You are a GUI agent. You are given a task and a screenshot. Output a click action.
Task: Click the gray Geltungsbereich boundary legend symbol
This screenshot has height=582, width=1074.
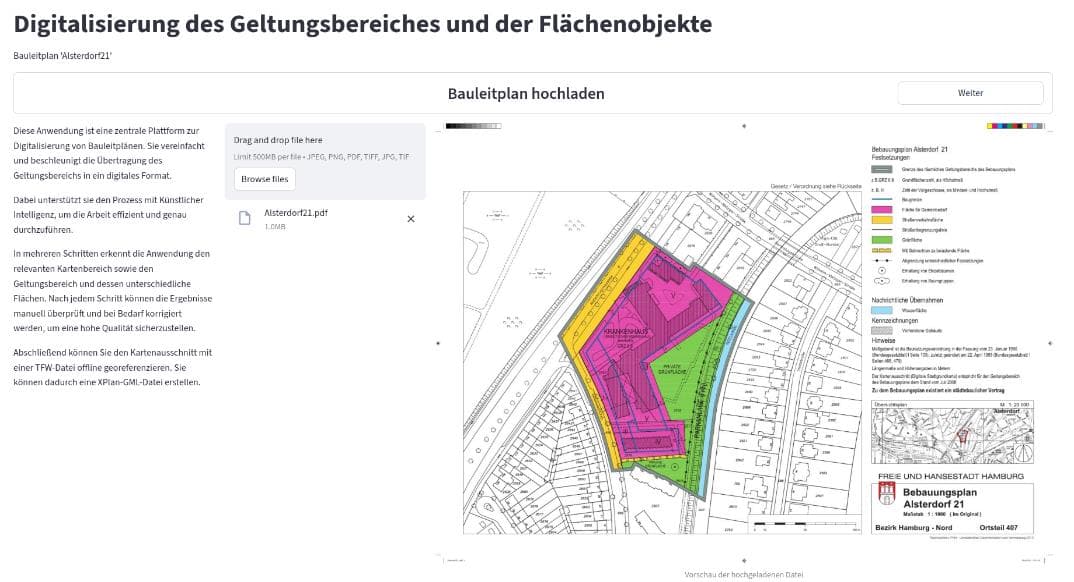click(882, 169)
